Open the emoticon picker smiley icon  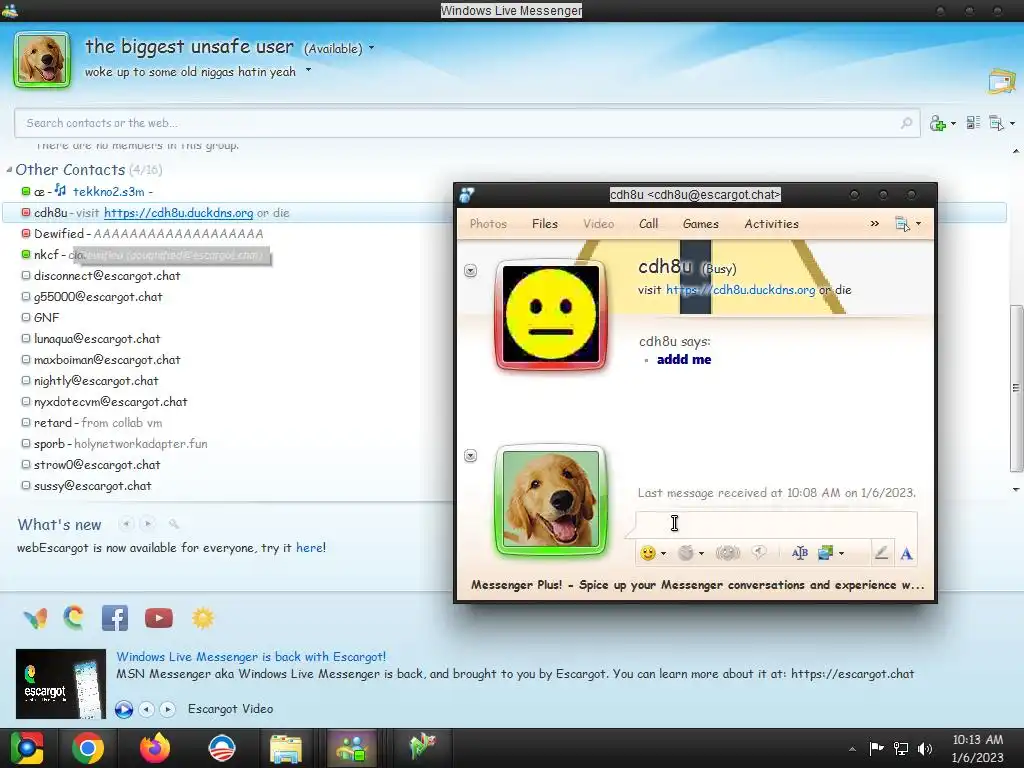click(x=648, y=553)
